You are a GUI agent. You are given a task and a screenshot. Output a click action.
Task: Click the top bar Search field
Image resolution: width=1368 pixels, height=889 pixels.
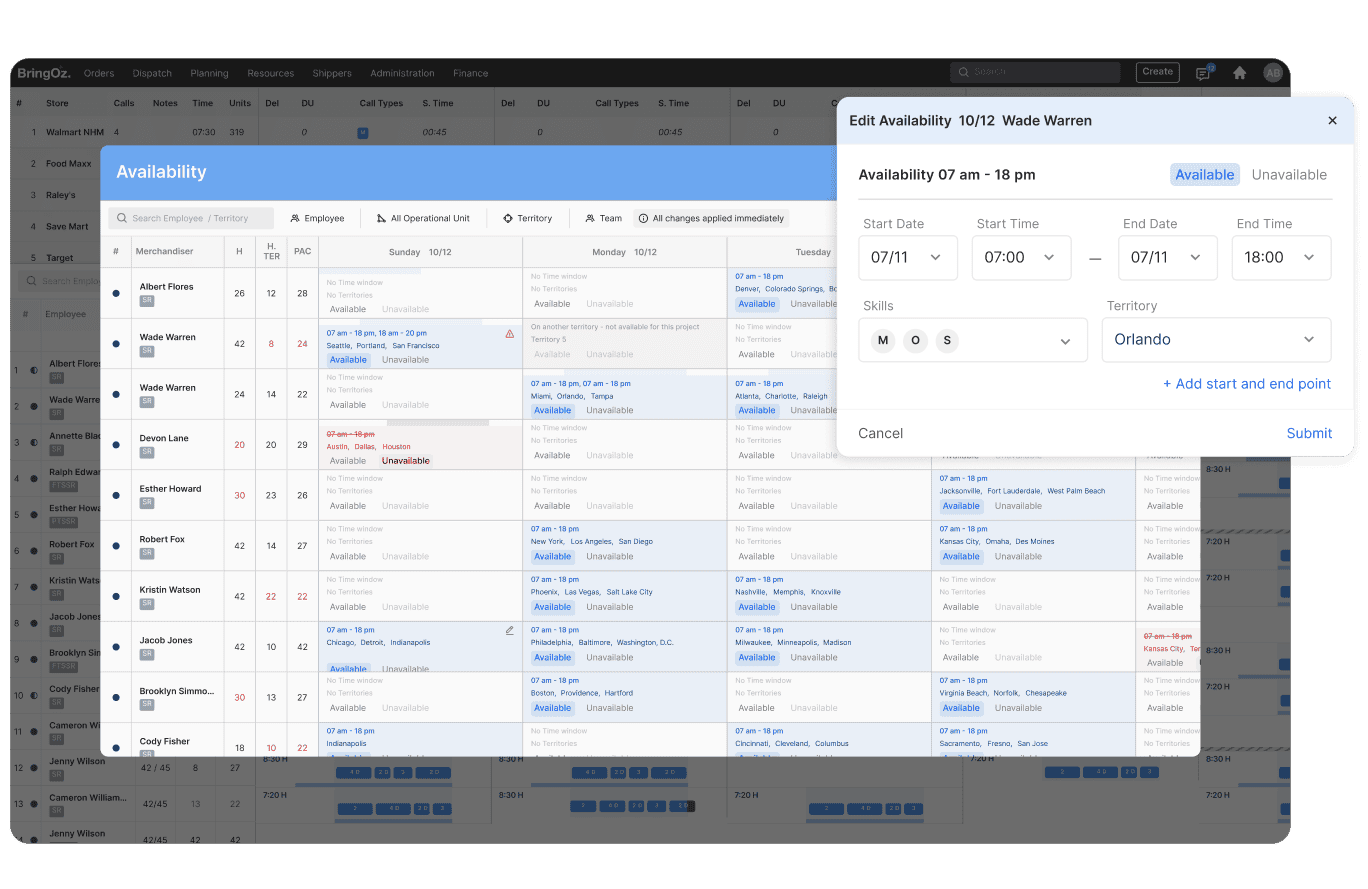[x=1035, y=72]
